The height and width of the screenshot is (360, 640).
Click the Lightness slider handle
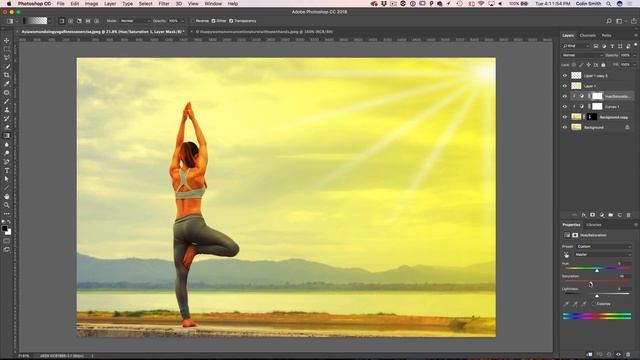coord(597,296)
